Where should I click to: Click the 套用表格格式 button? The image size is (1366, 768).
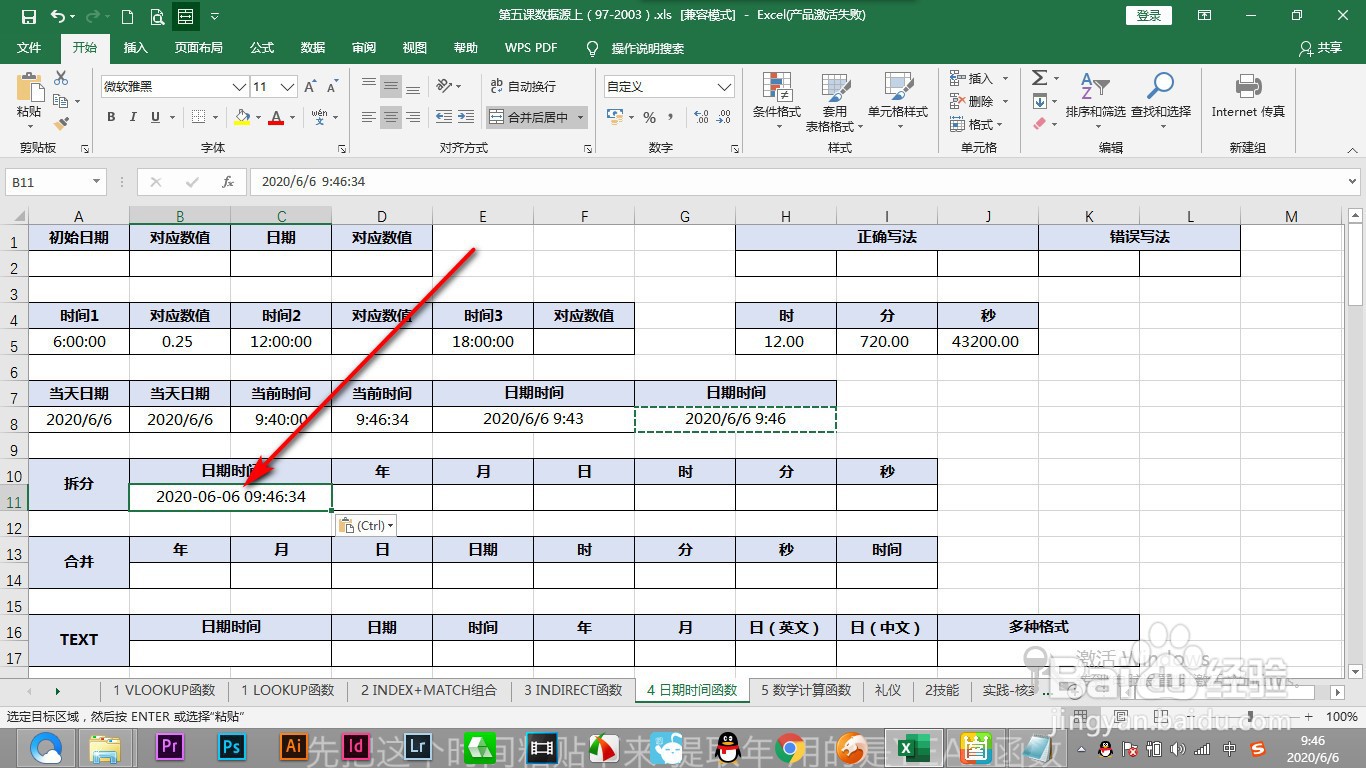(x=836, y=102)
